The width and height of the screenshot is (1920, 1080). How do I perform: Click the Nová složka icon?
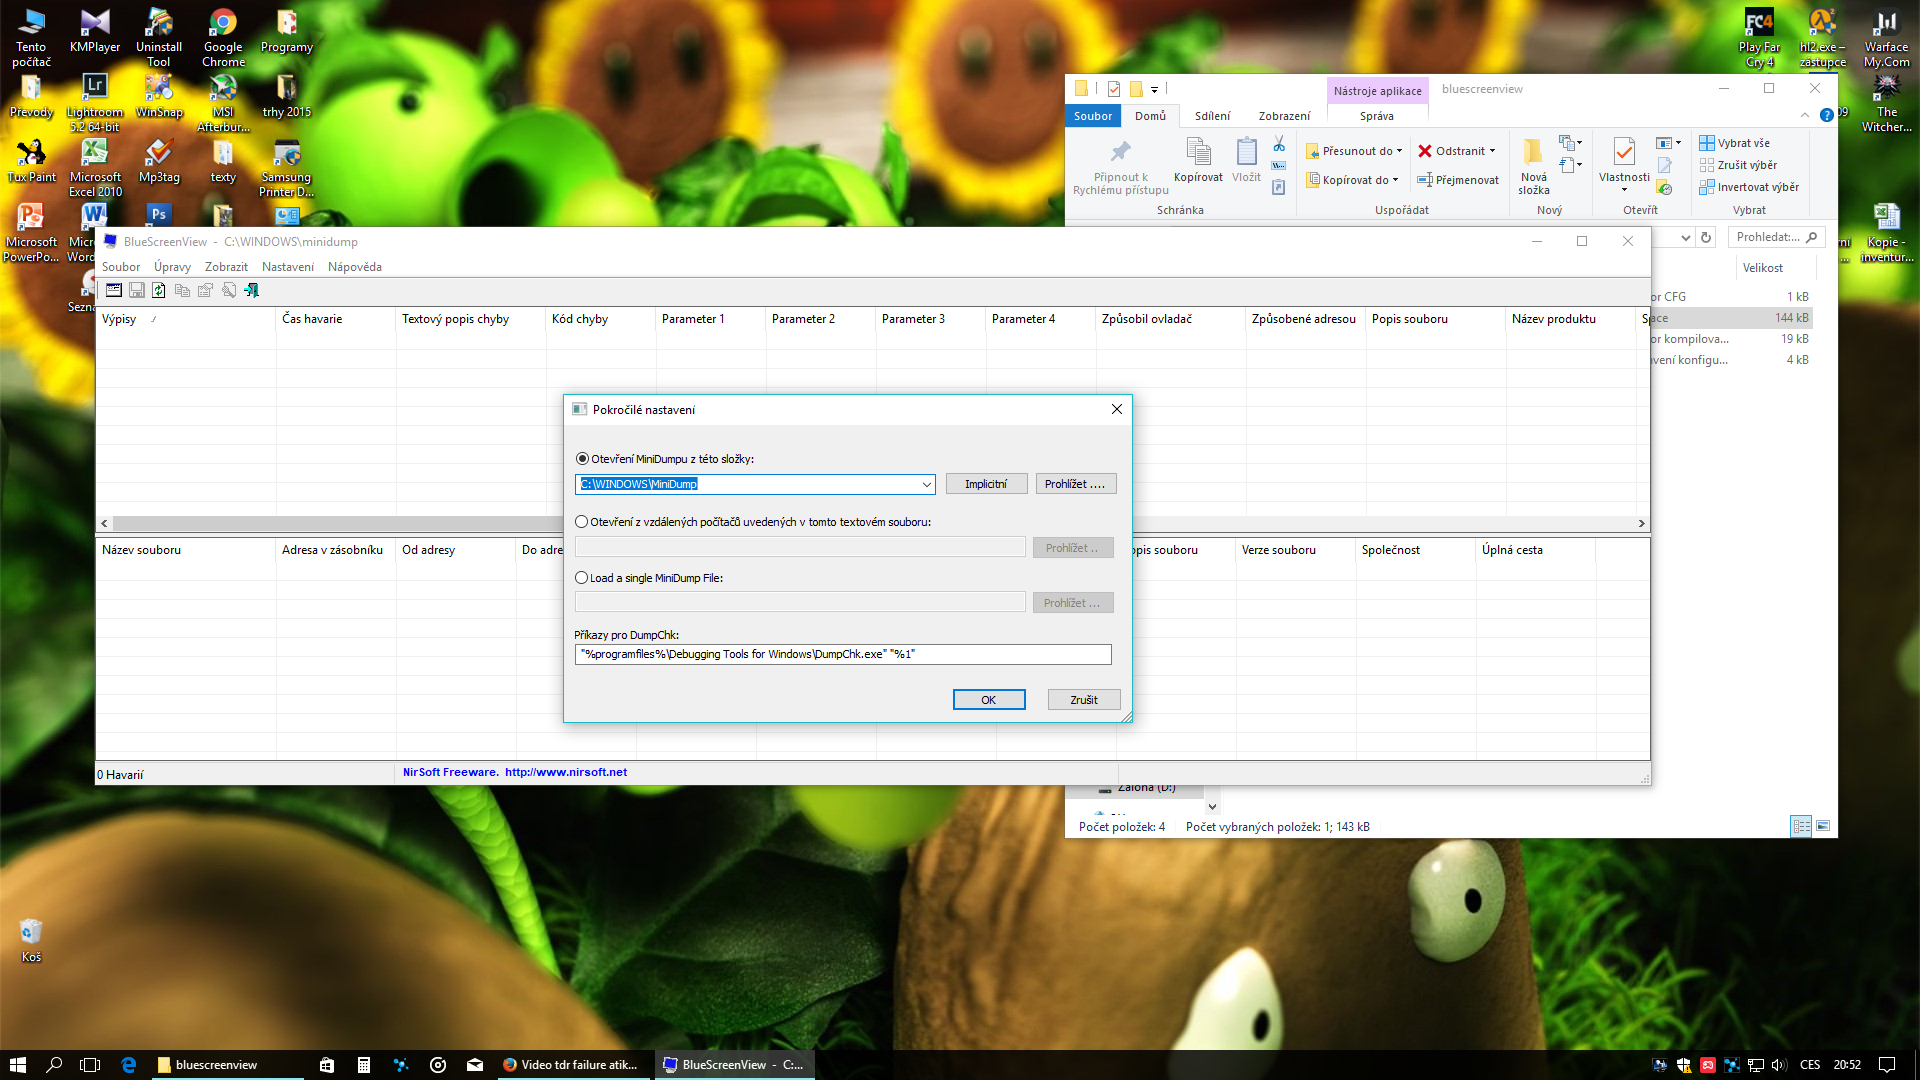click(1533, 153)
